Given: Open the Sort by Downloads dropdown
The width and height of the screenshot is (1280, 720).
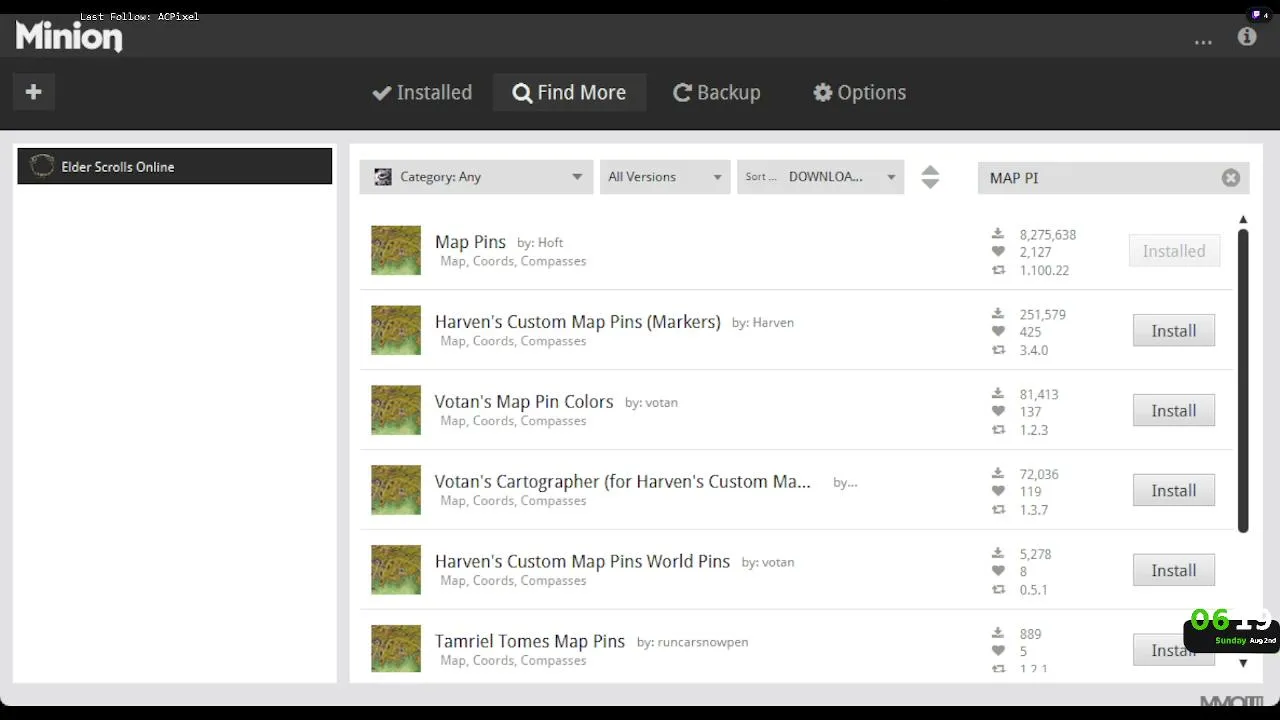Looking at the screenshot, I should (821, 177).
